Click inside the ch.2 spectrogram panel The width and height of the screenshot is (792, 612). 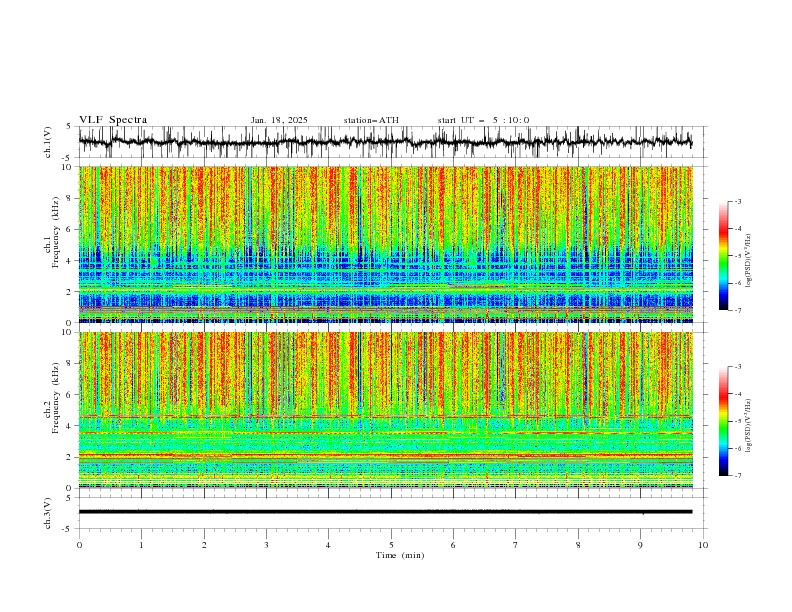385,410
